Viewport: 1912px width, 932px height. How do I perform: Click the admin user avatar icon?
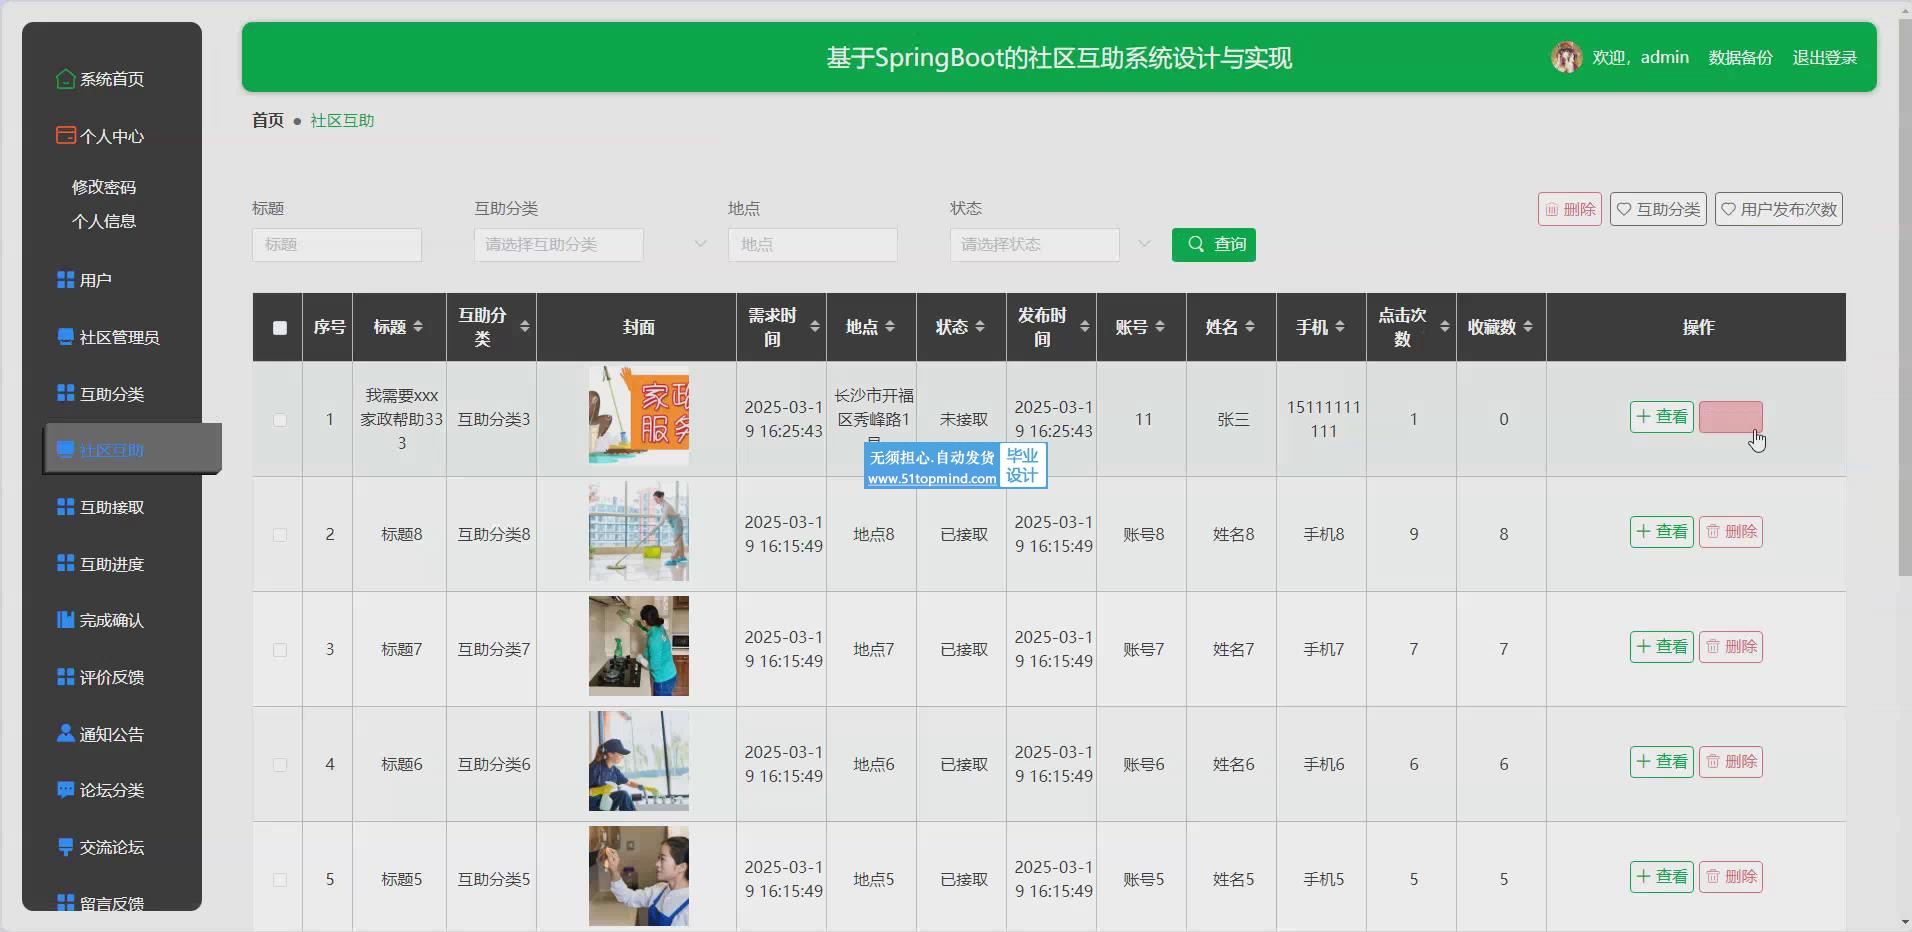click(x=1566, y=57)
